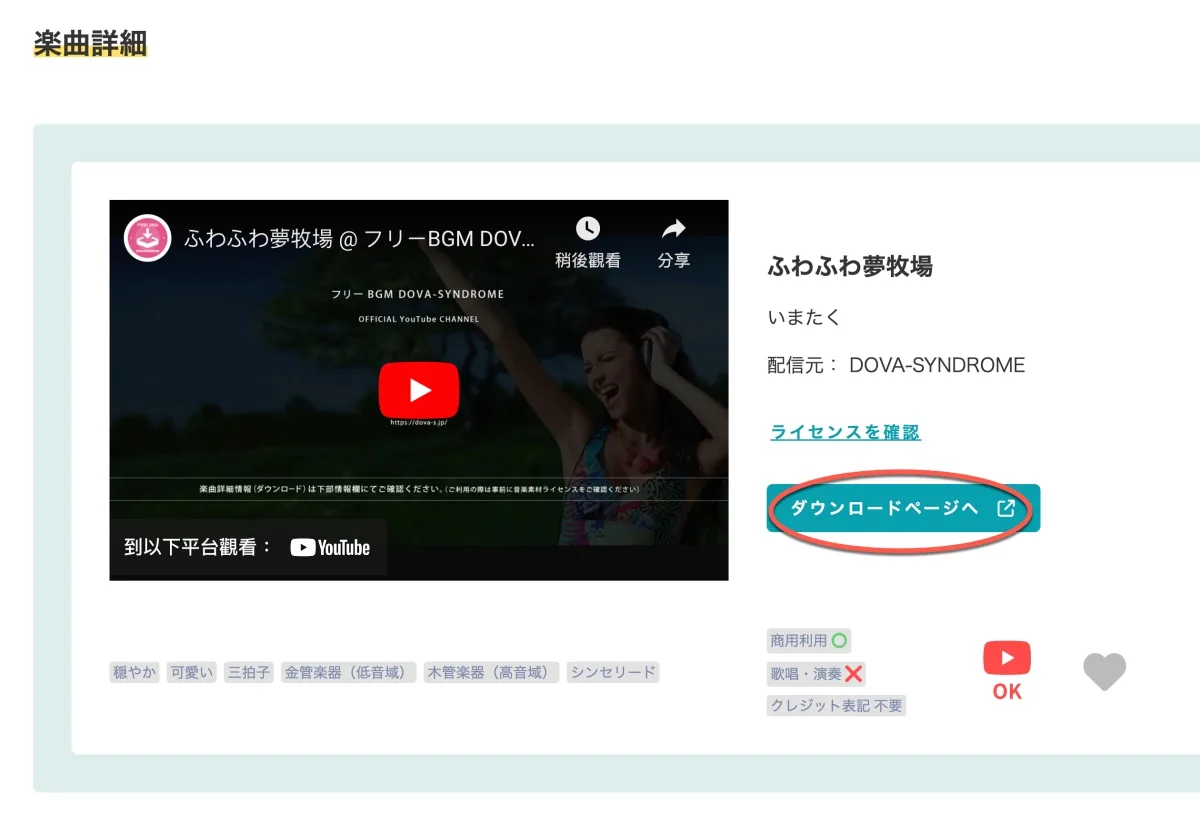Click the 楽曲詳細 heading
Image resolution: width=1200 pixels, height=832 pixels.
tap(90, 43)
